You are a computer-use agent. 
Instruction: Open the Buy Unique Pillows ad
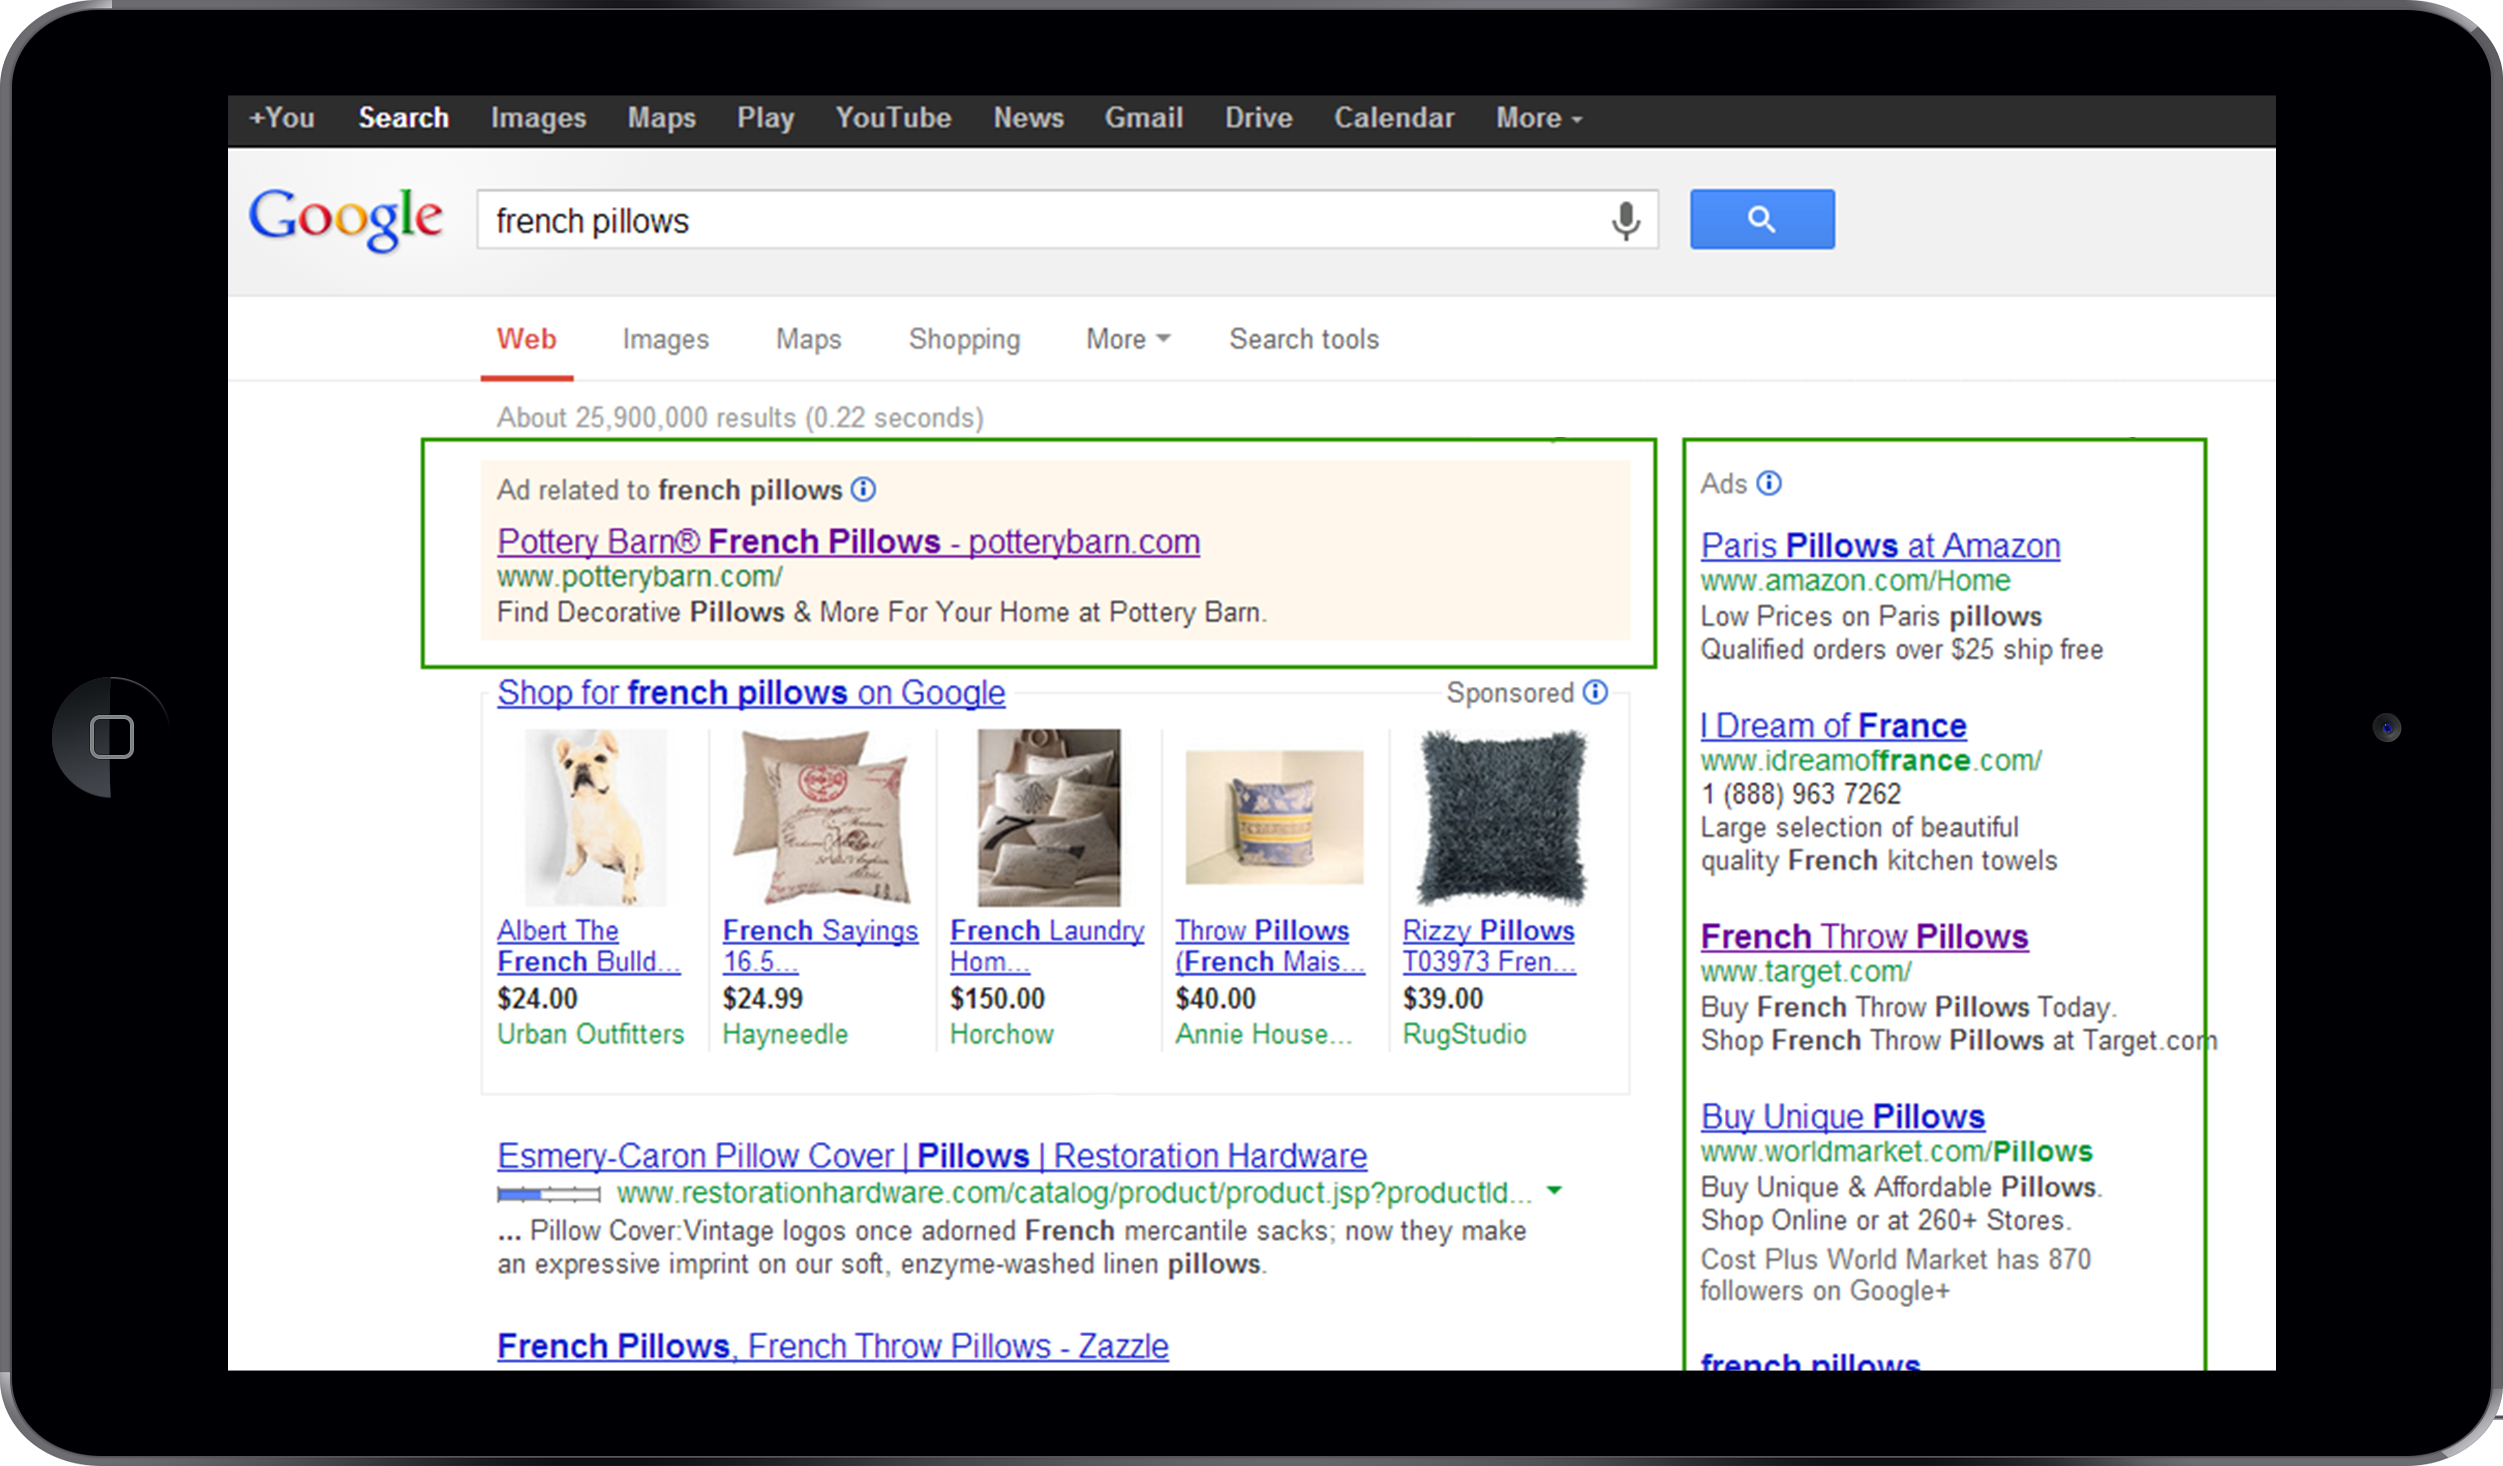[1842, 1116]
